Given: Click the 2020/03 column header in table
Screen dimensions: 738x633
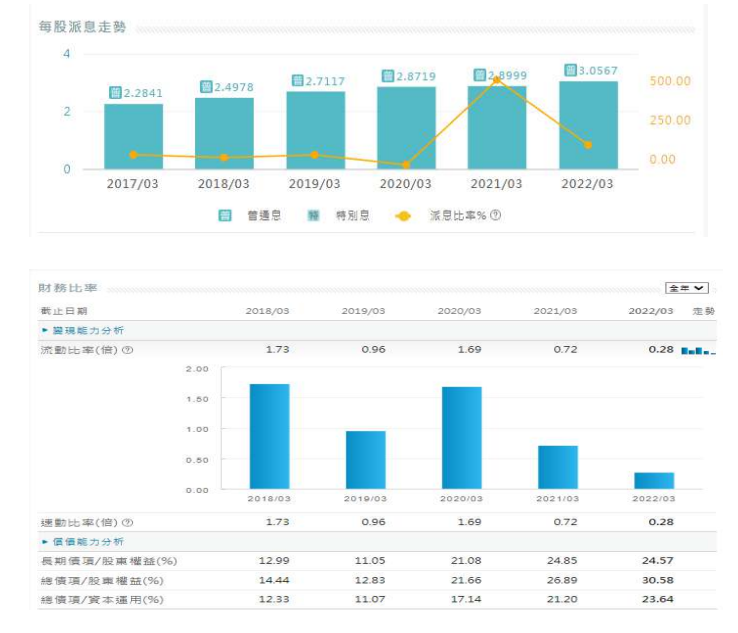Looking at the screenshot, I should coord(459,311).
